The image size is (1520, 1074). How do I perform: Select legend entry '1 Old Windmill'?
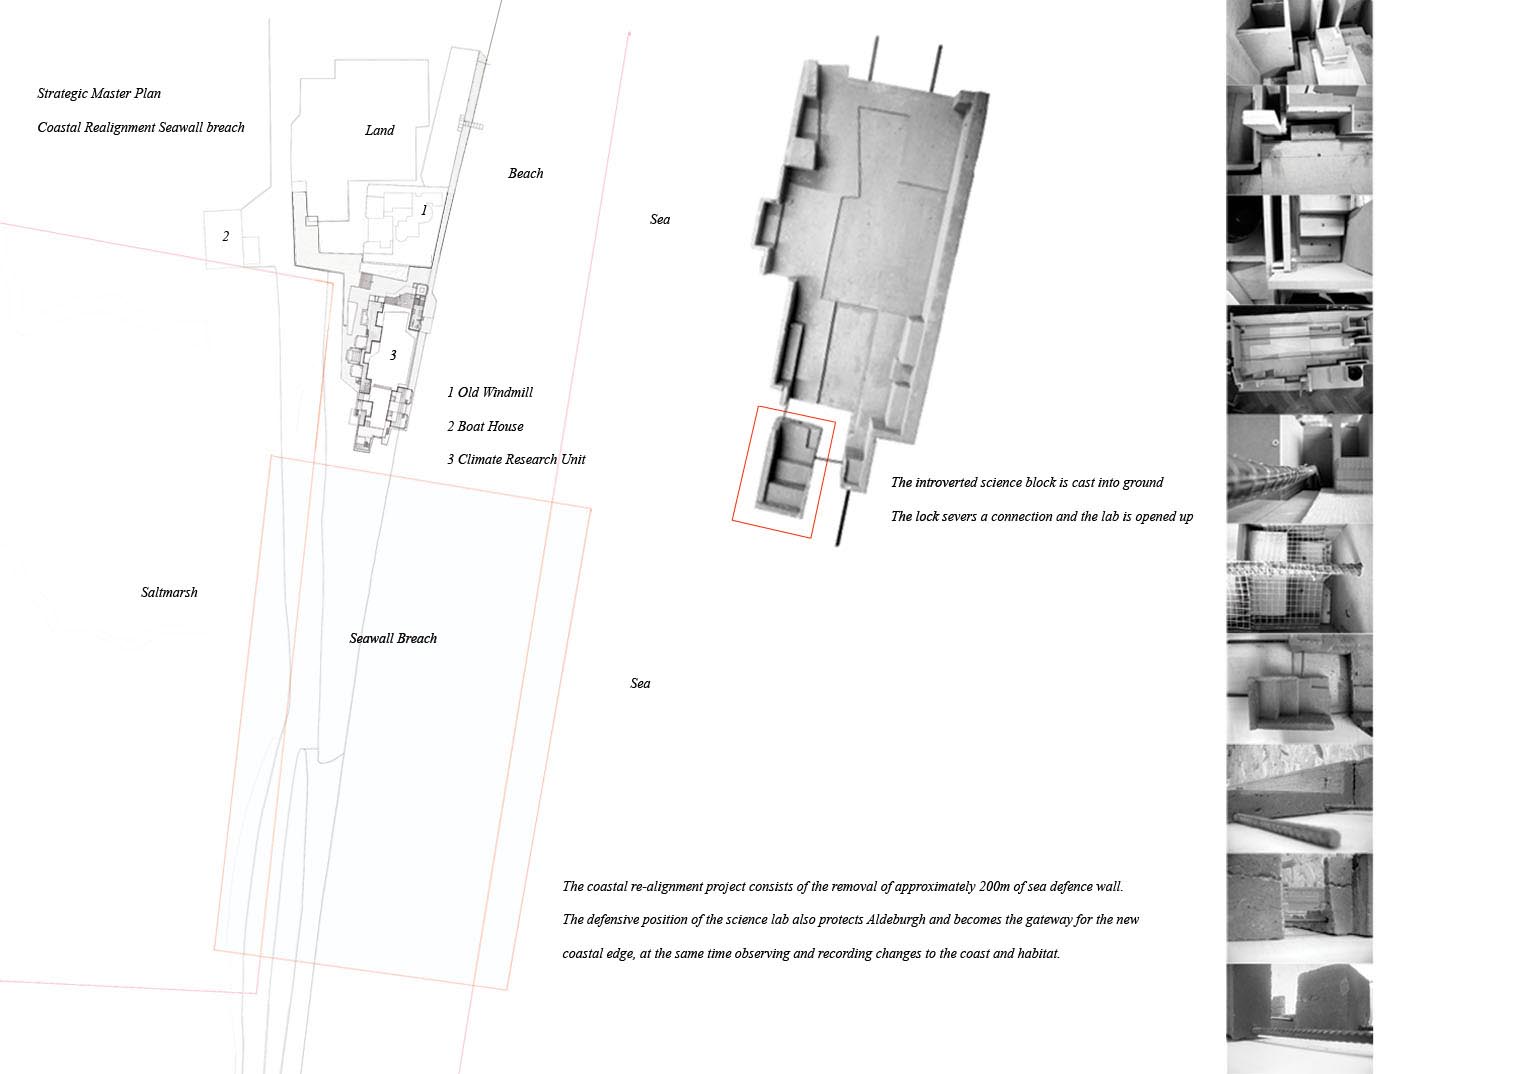(x=490, y=393)
